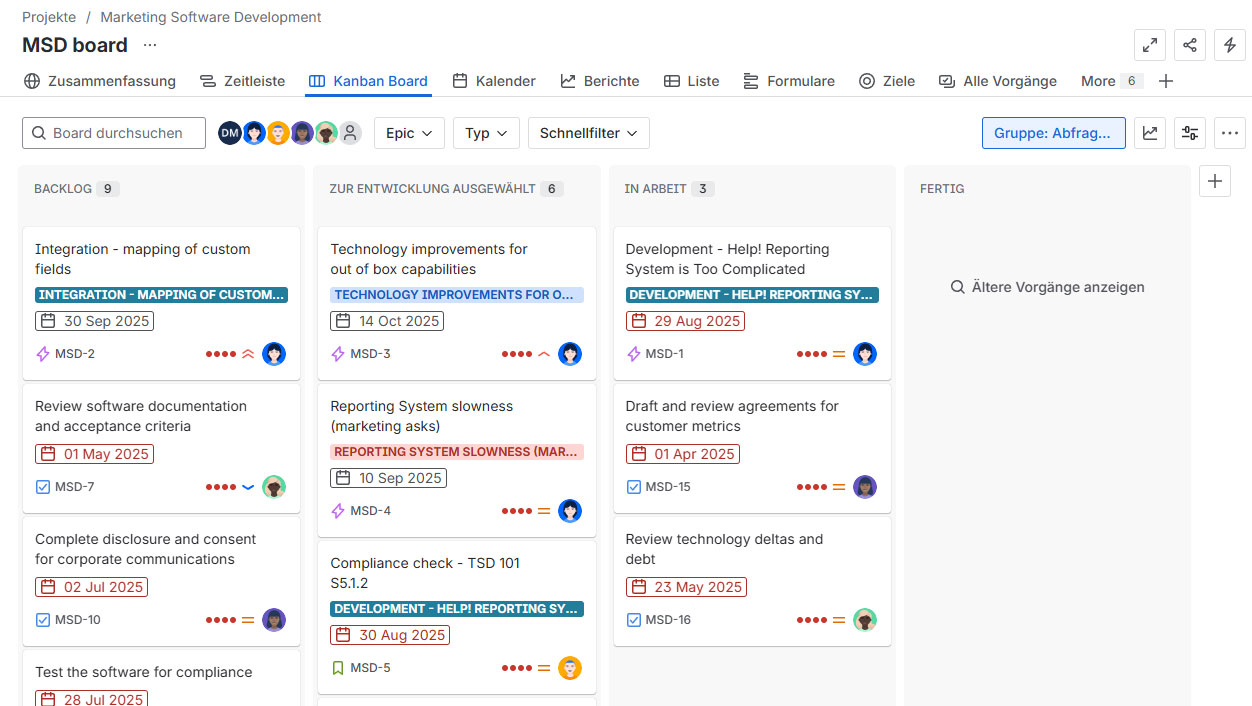Open the Kalender tab
The width and height of the screenshot is (1252, 706).
(x=494, y=81)
